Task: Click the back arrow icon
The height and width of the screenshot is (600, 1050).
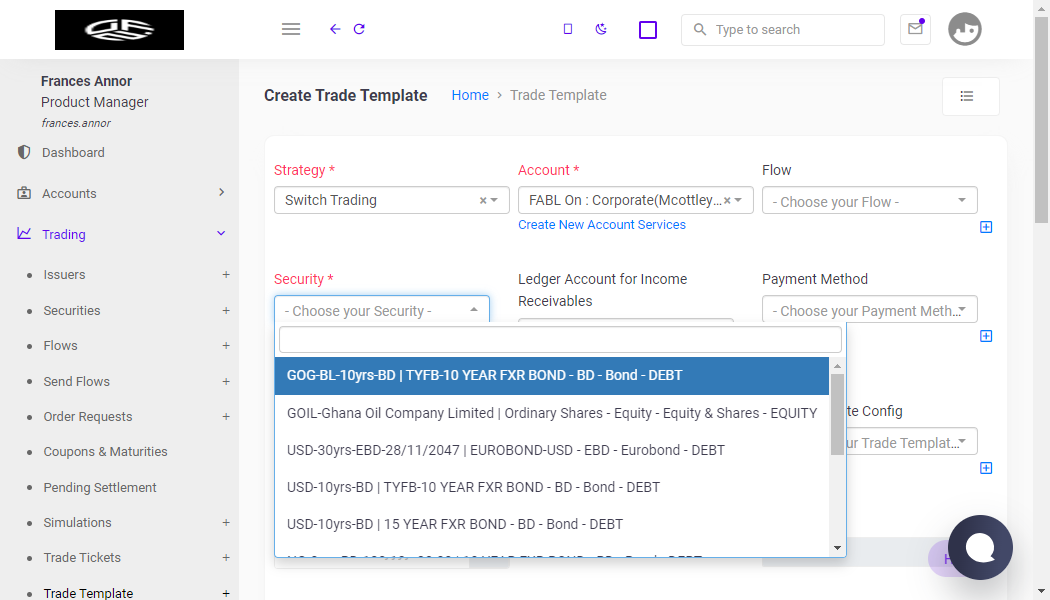Action: click(335, 29)
